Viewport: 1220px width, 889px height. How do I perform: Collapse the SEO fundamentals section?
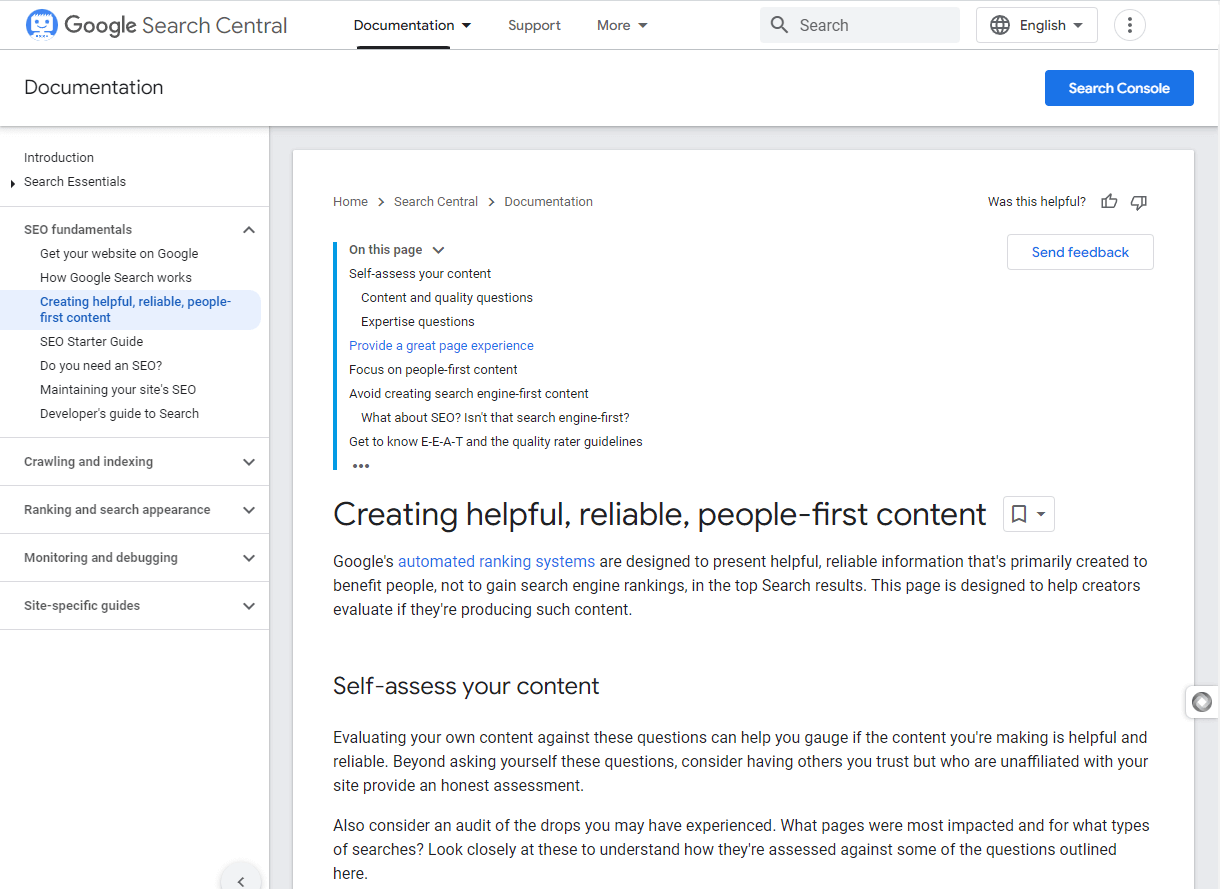tap(249, 230)
